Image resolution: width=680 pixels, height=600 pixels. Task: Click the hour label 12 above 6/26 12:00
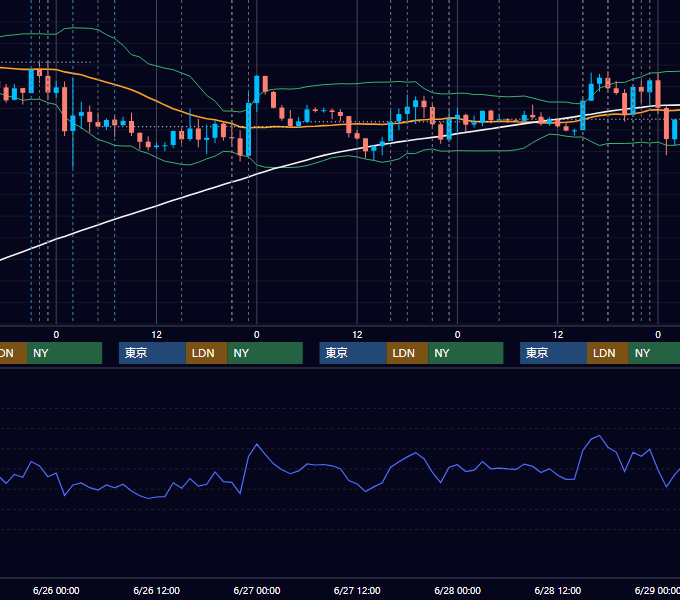[x=157, y=335]
